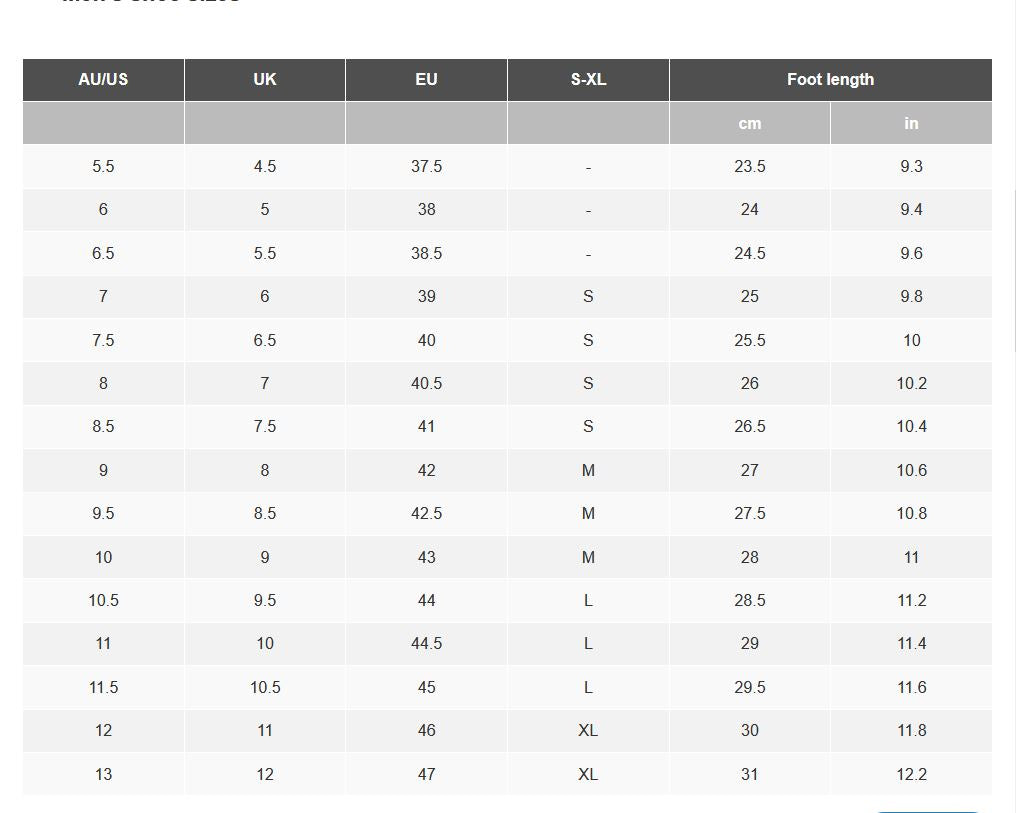1016x813 pixels.
Task: Select AU/US size 13 cell
Action: (x=103, y=774)
